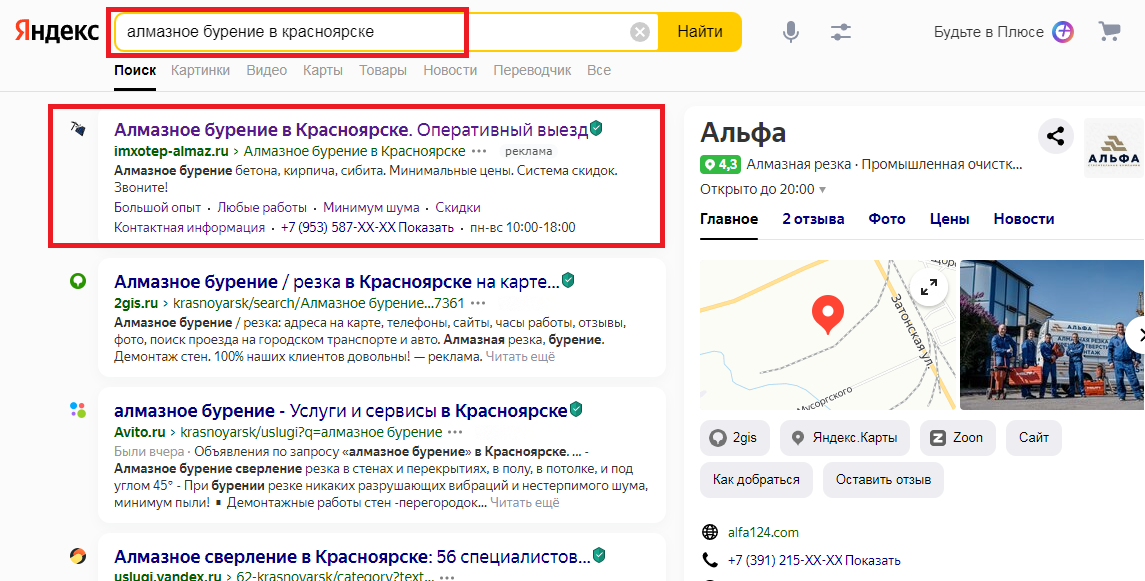Select Главное tab in Альфа card

coord(729,219)
